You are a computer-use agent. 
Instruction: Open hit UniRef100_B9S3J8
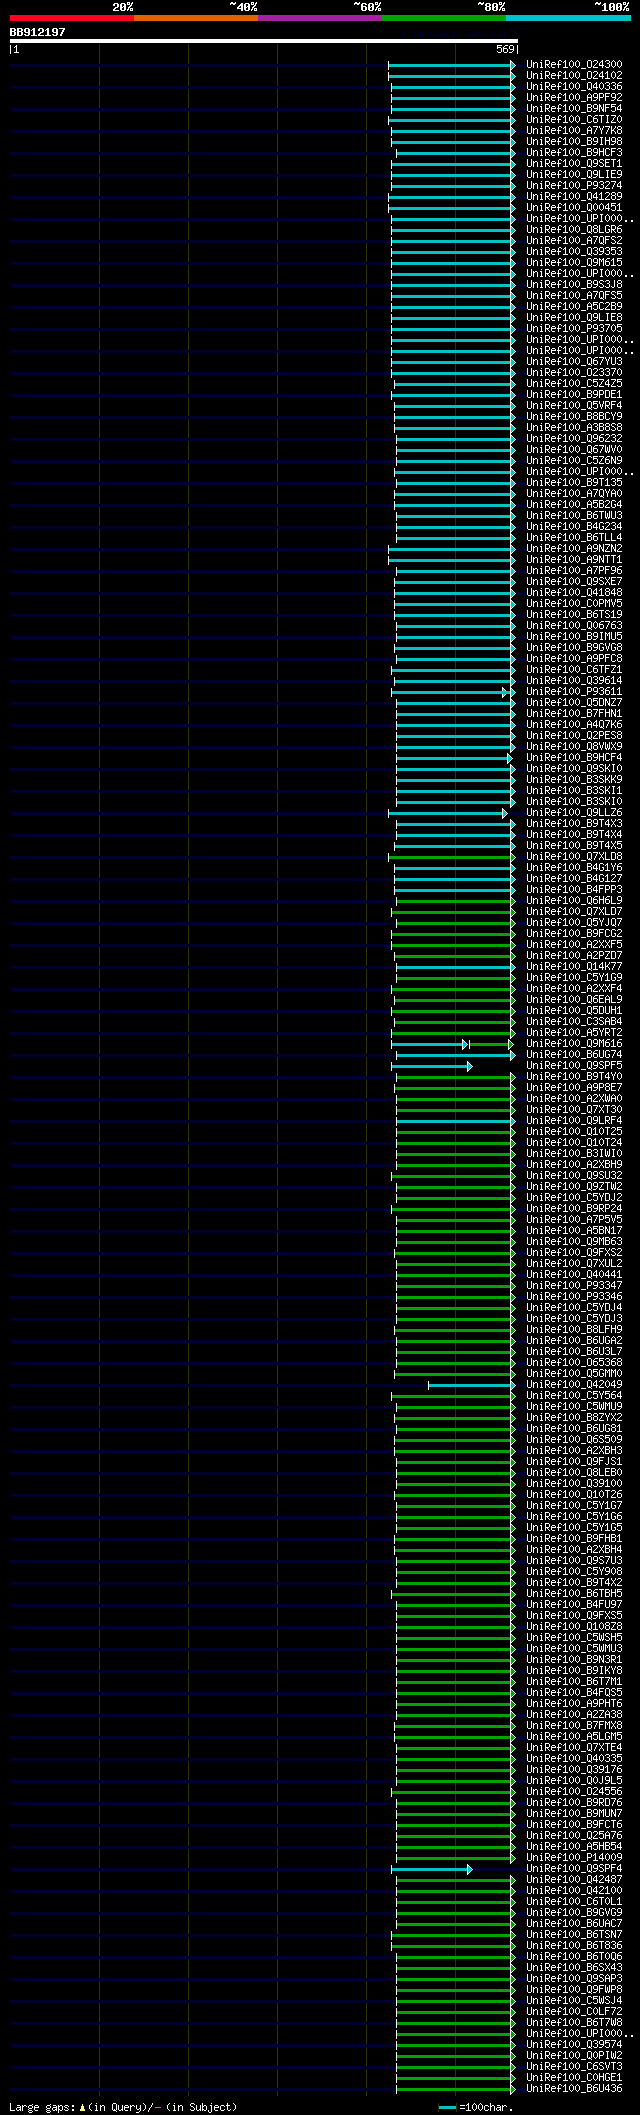click(574, 285)
